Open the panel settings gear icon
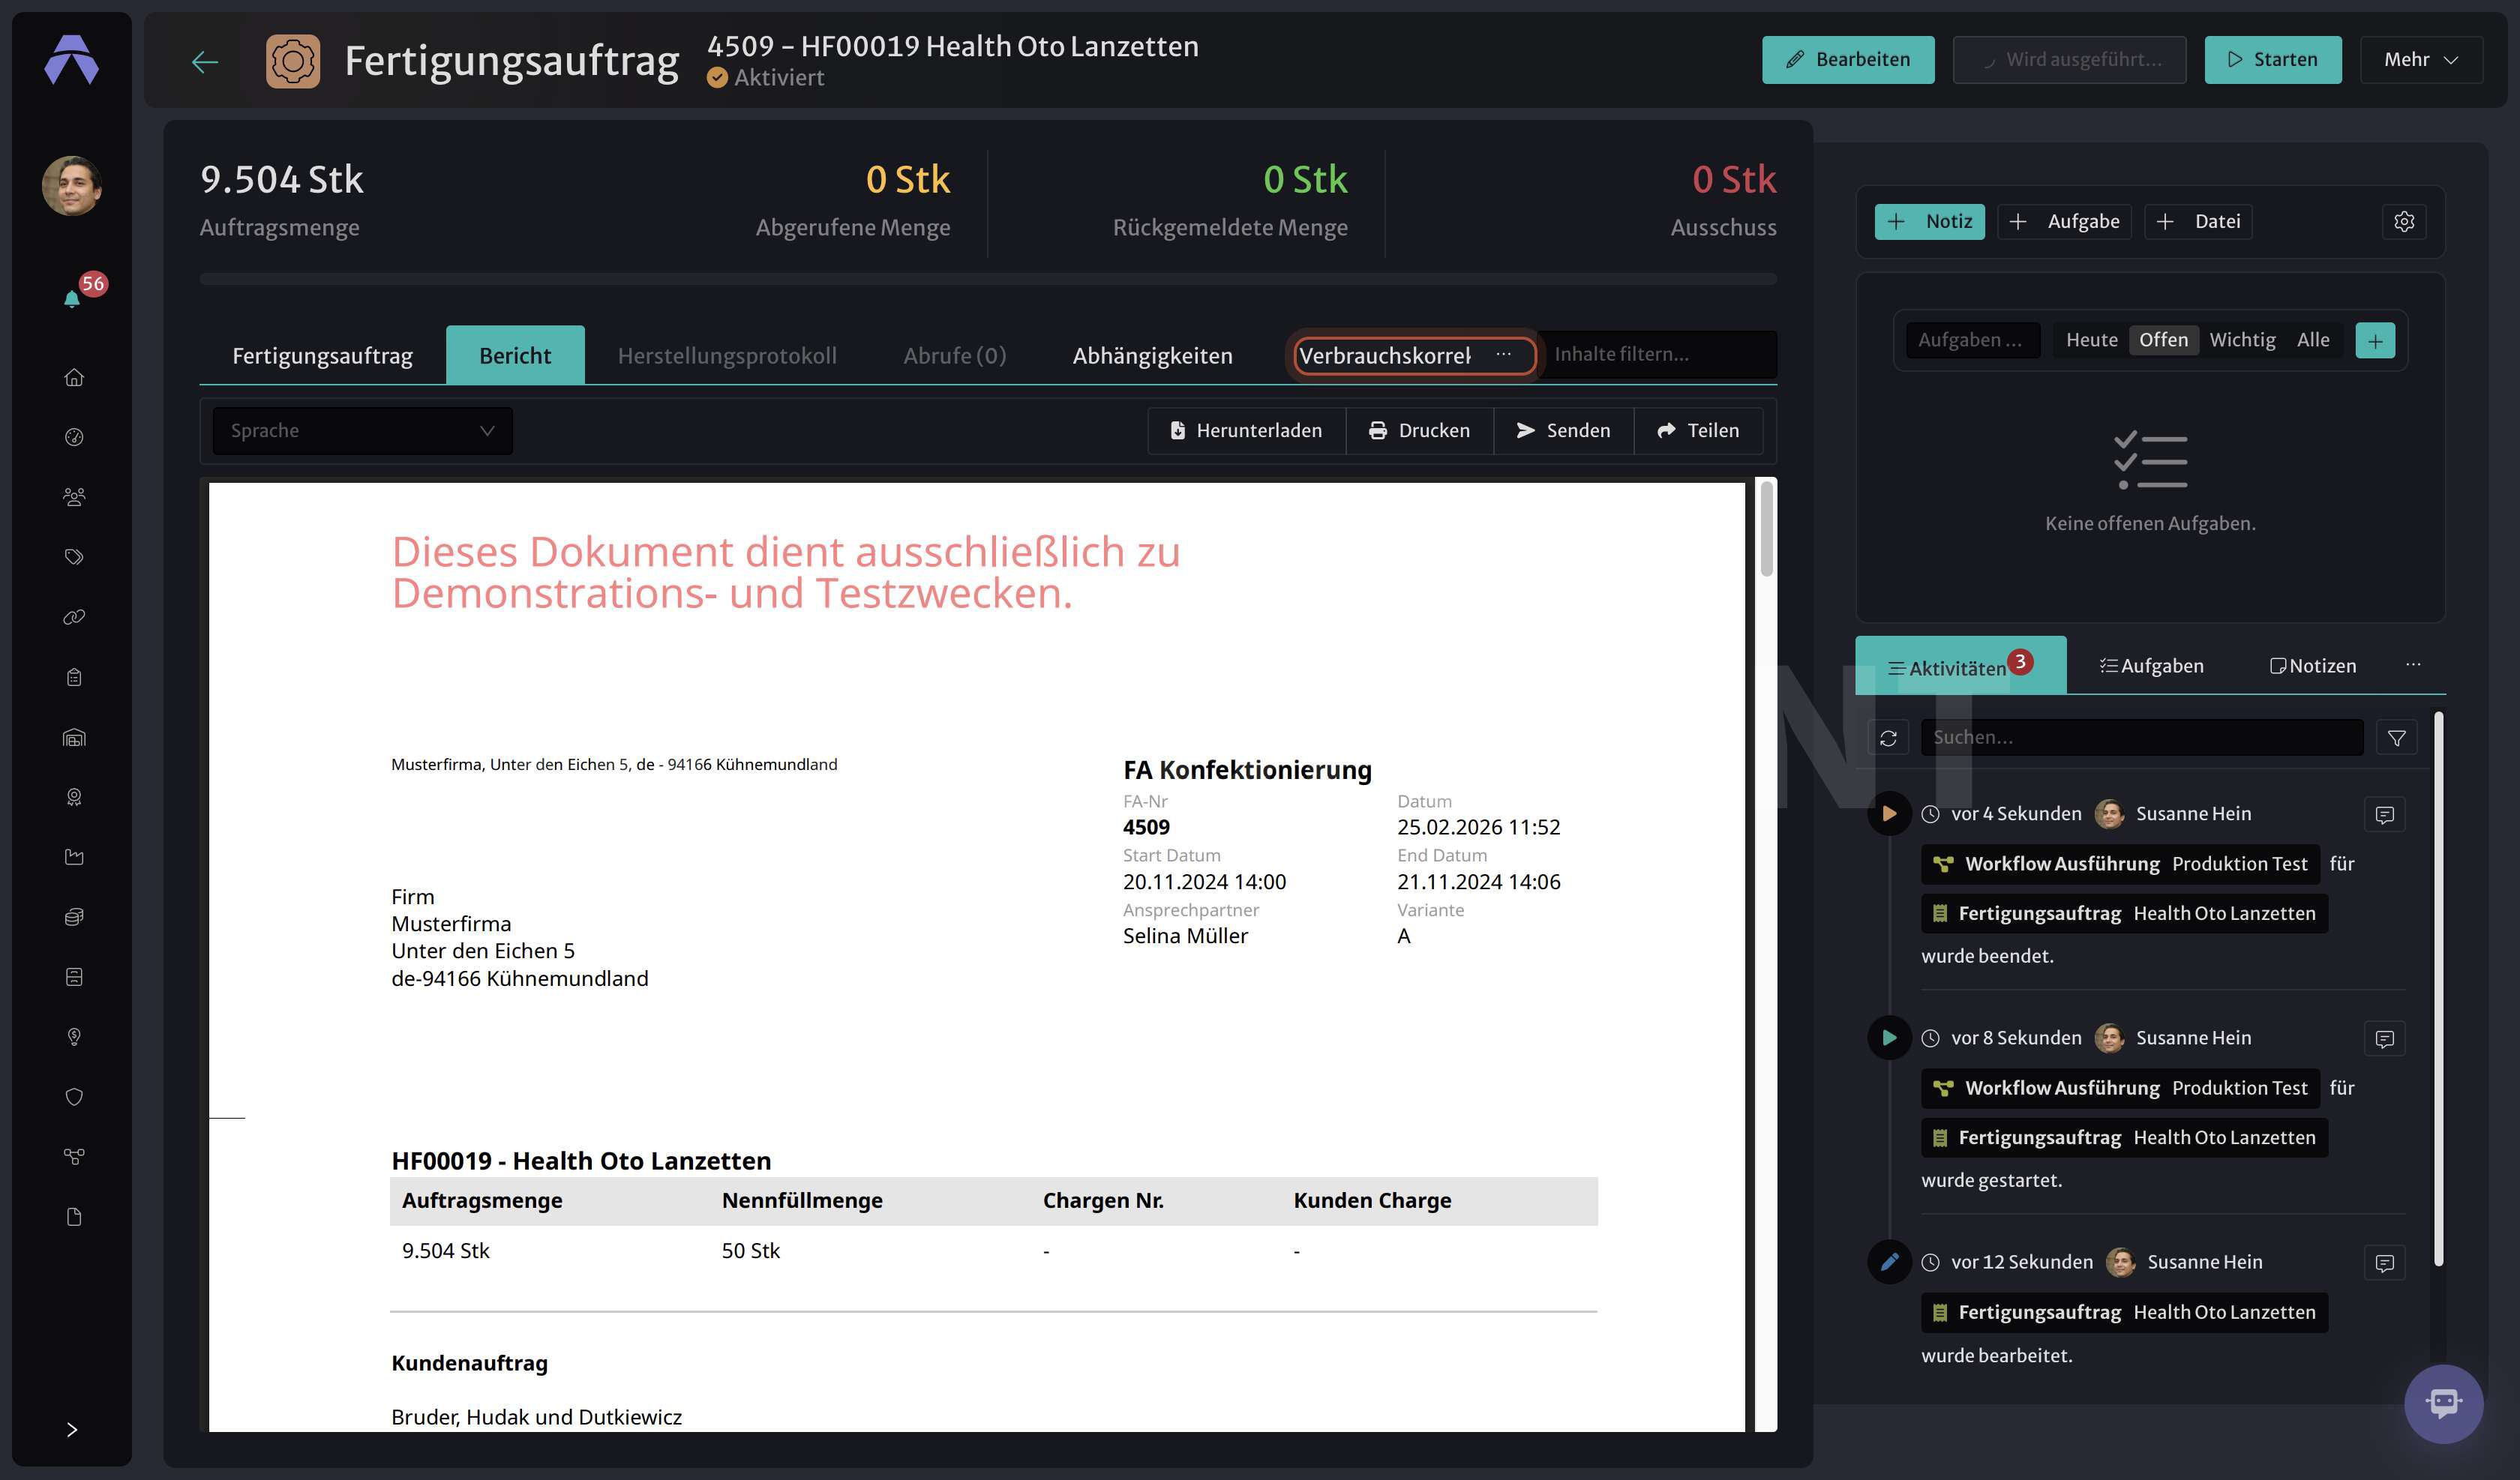This screenshot has height=1480, width=2520. coord(2404,221)
